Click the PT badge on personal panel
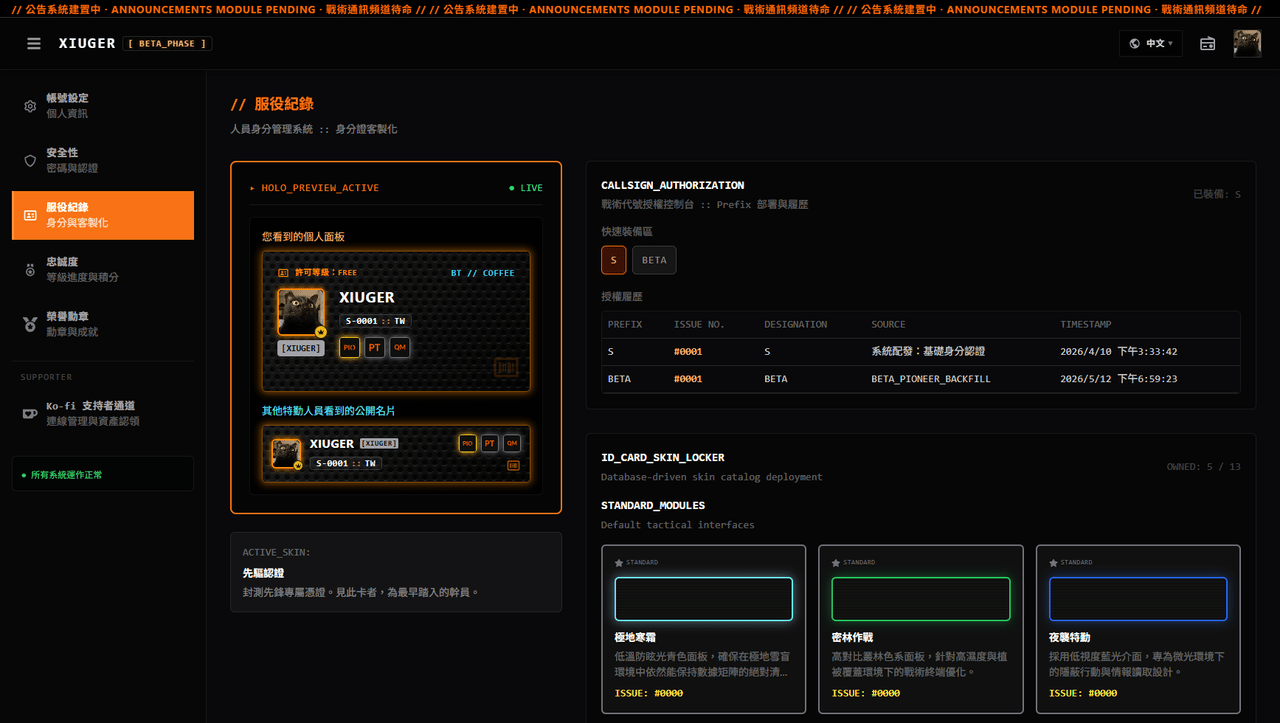Viewport: 1280px width, 723px height. (x=374, y=347)
